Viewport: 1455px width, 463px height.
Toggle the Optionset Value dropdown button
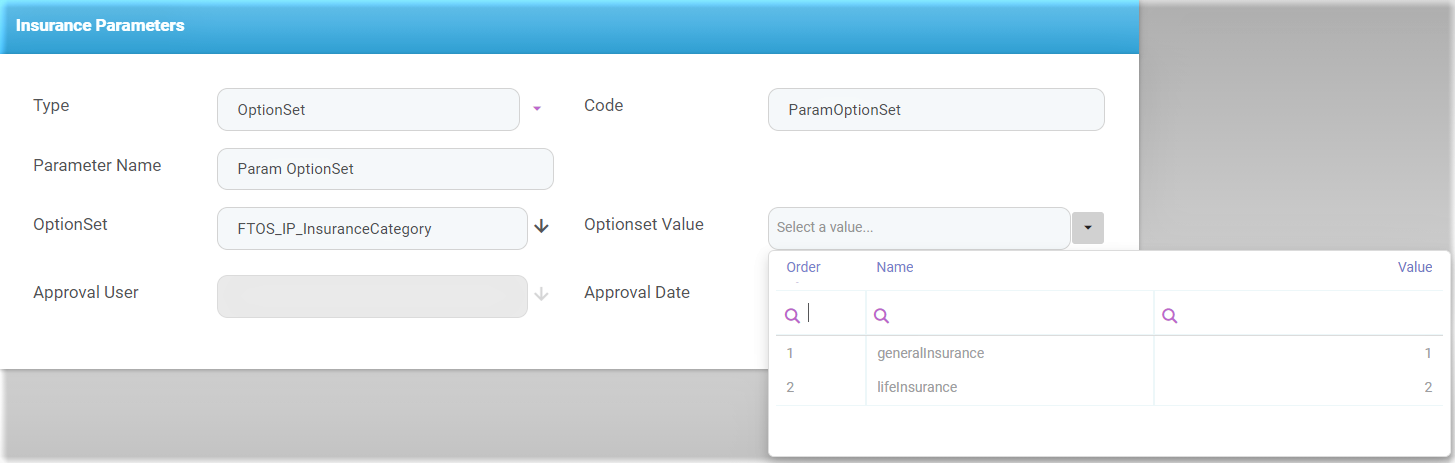[x=1088, y=228]
